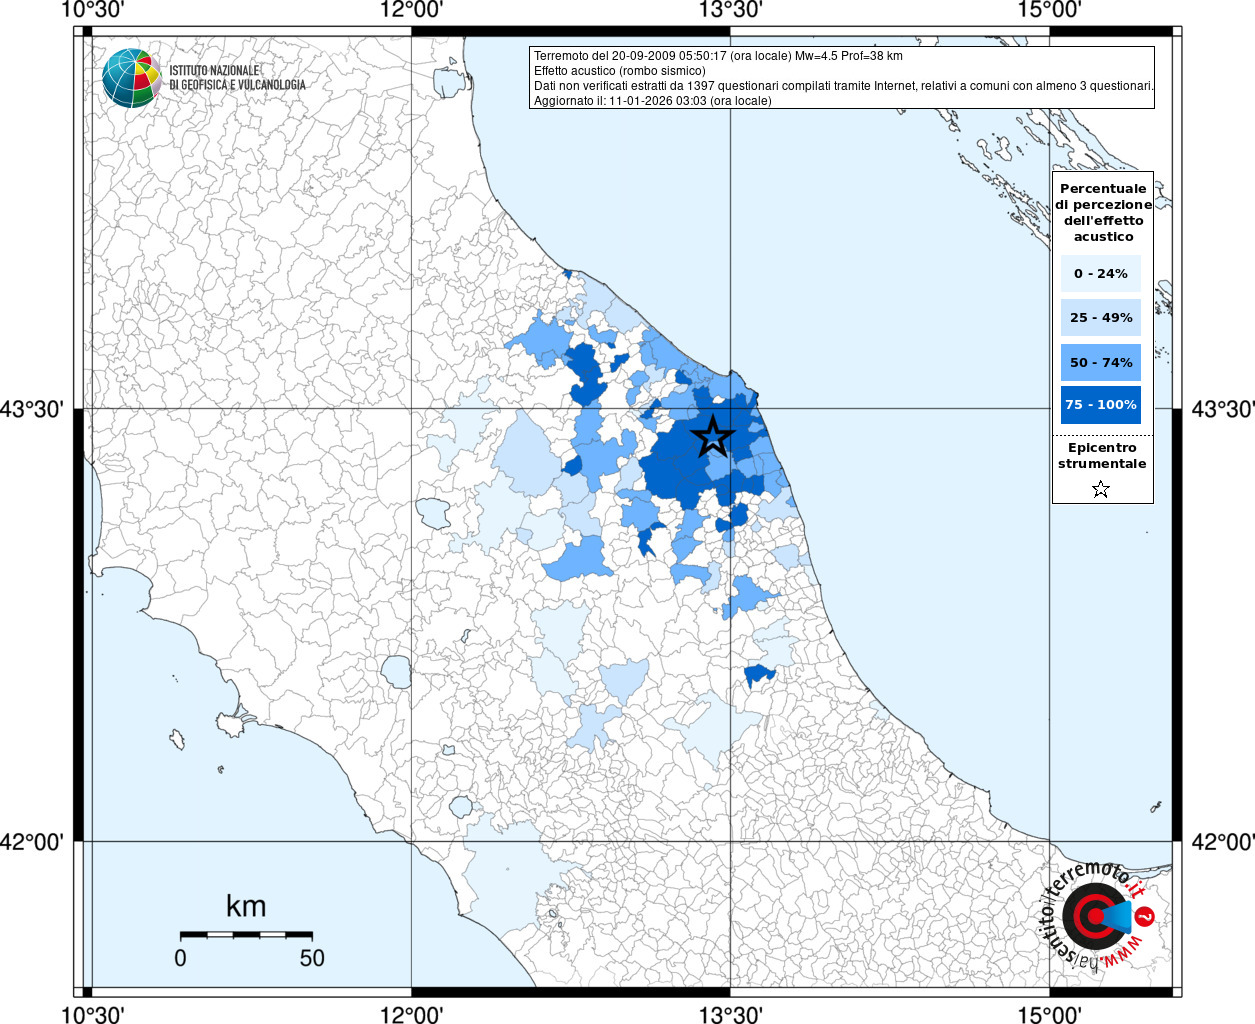Select the 75 - 100% legend swatch
This screenshot has width=1255, height=1024.
click(x=1100, y=405)
